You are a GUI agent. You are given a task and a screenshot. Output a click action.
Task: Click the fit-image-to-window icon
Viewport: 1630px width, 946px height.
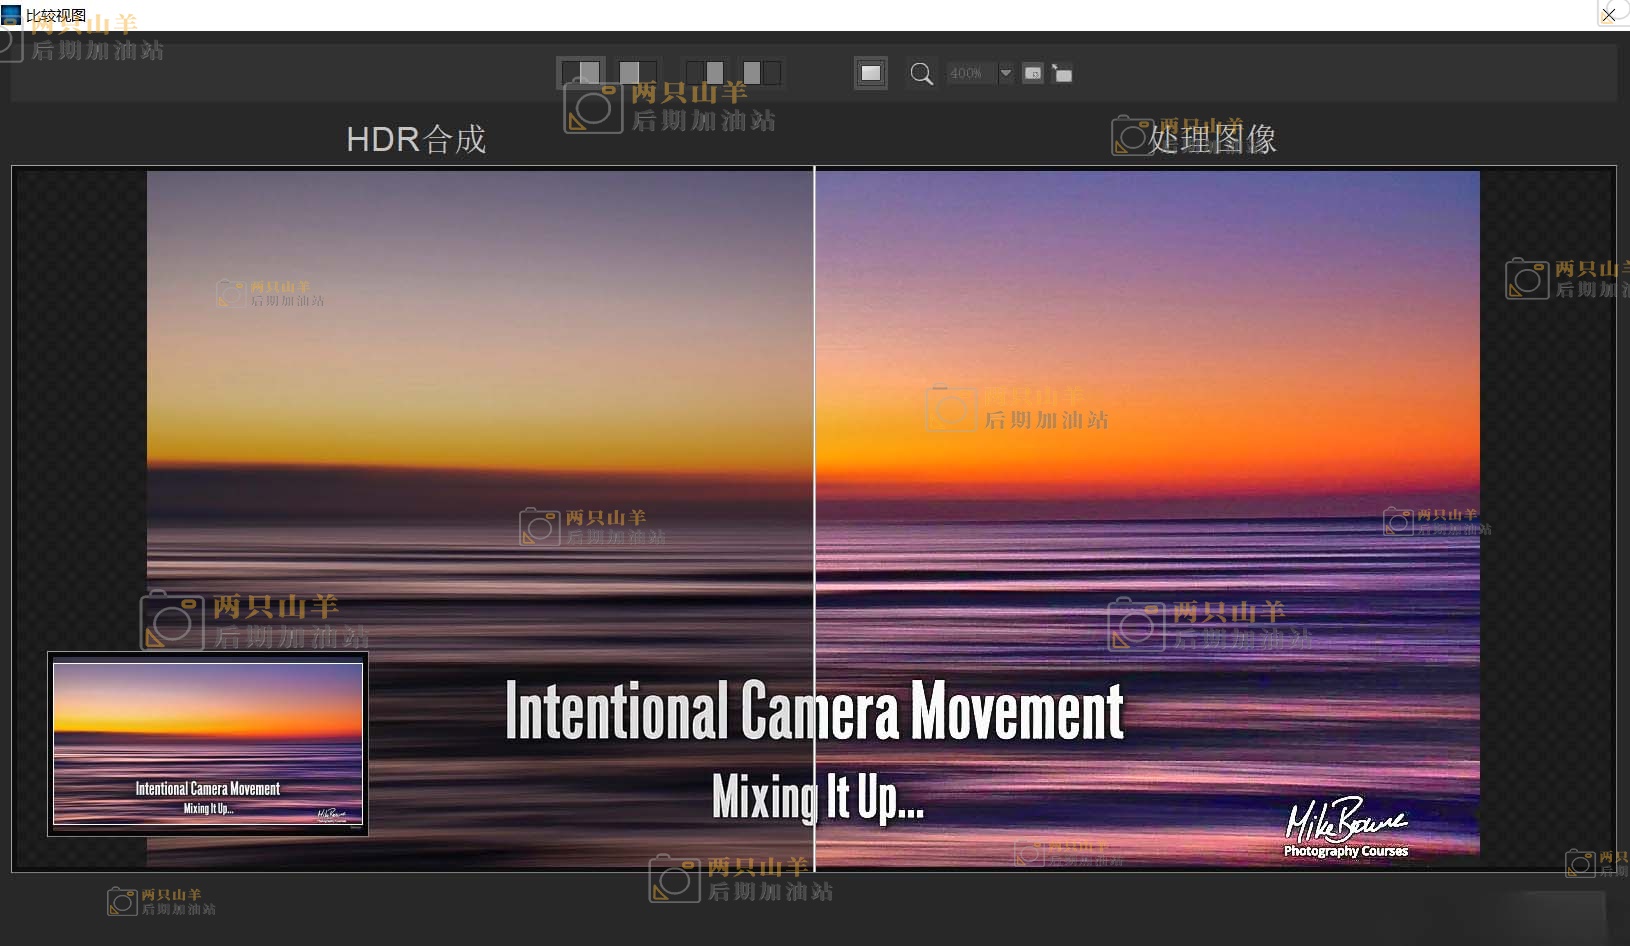point(871,73)
